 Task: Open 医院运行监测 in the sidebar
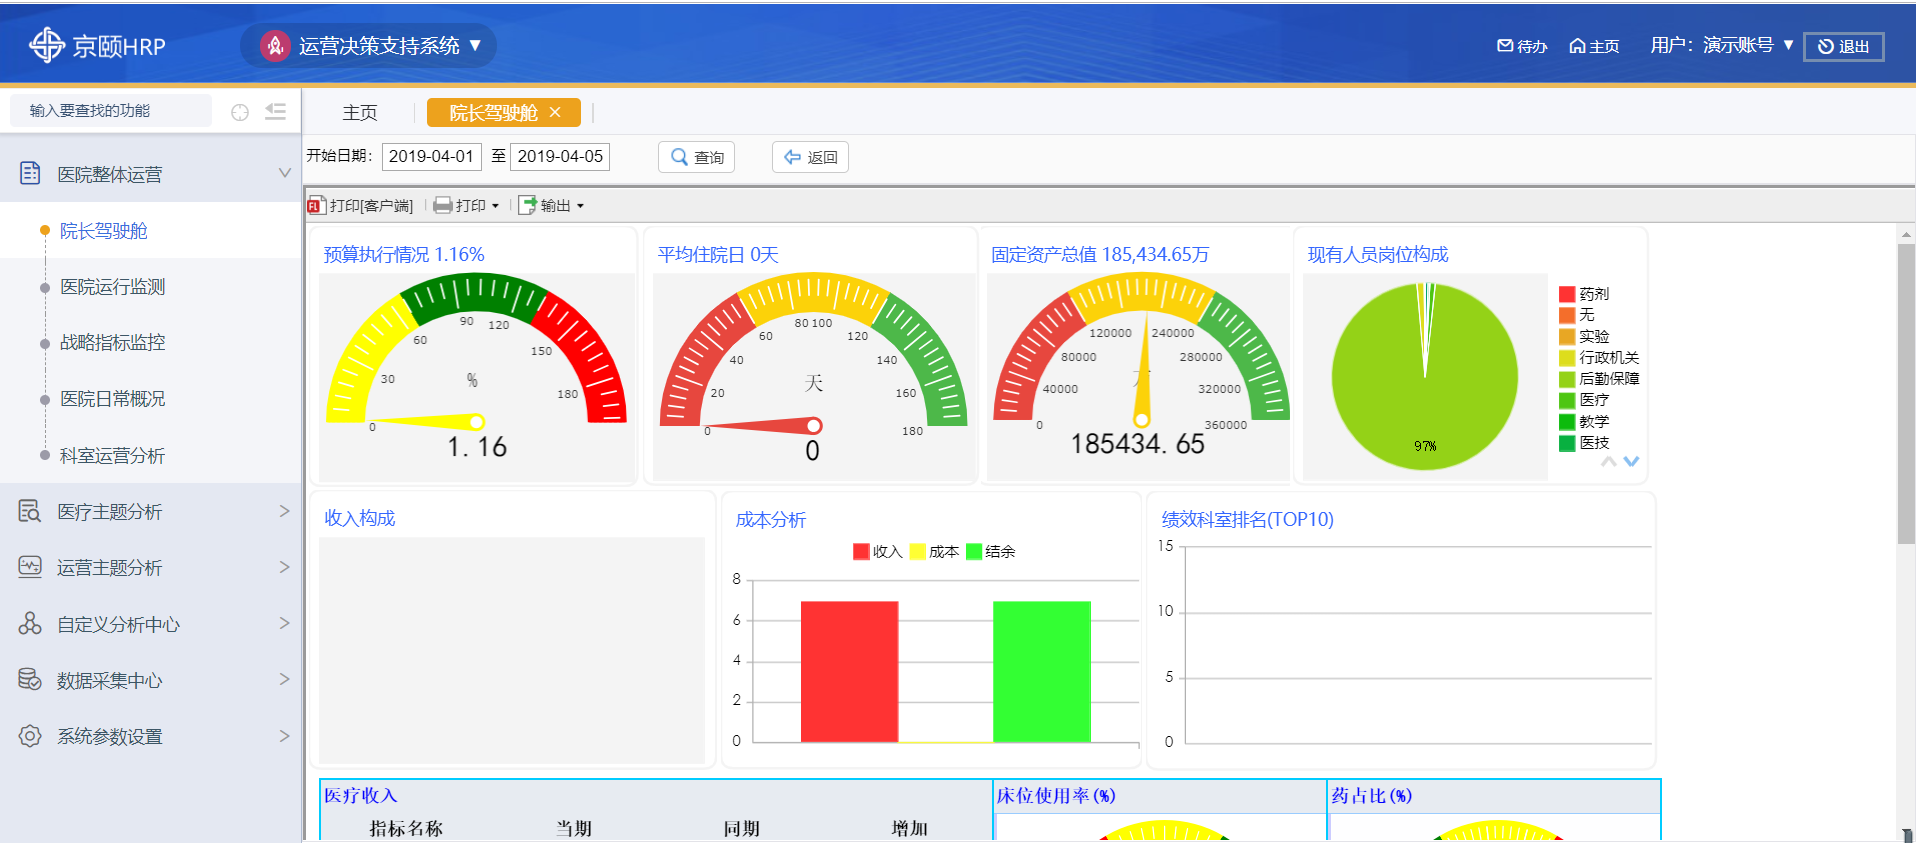click(112, 287)
